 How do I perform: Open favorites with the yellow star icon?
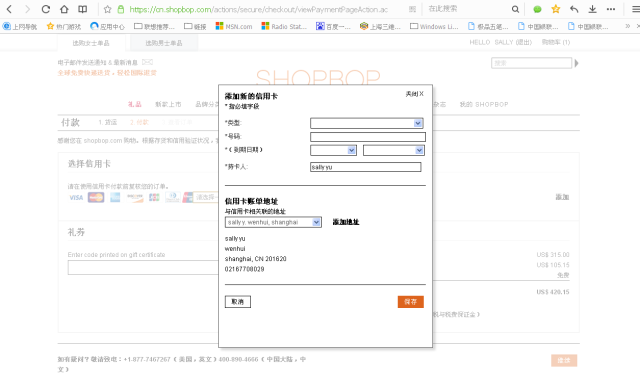coord(556,9)
